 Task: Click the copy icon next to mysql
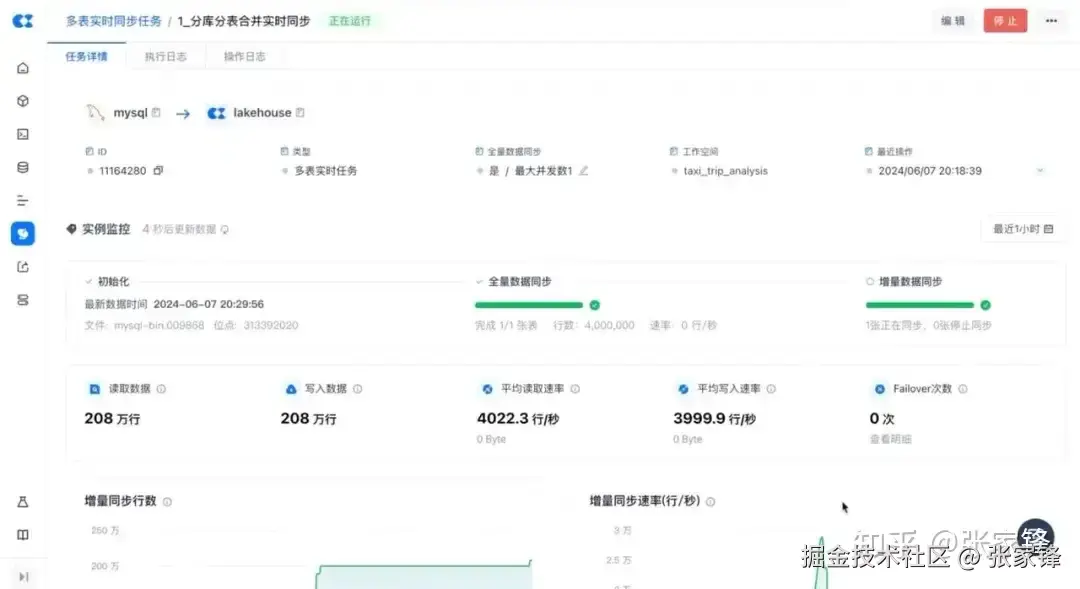coord(156,112)
